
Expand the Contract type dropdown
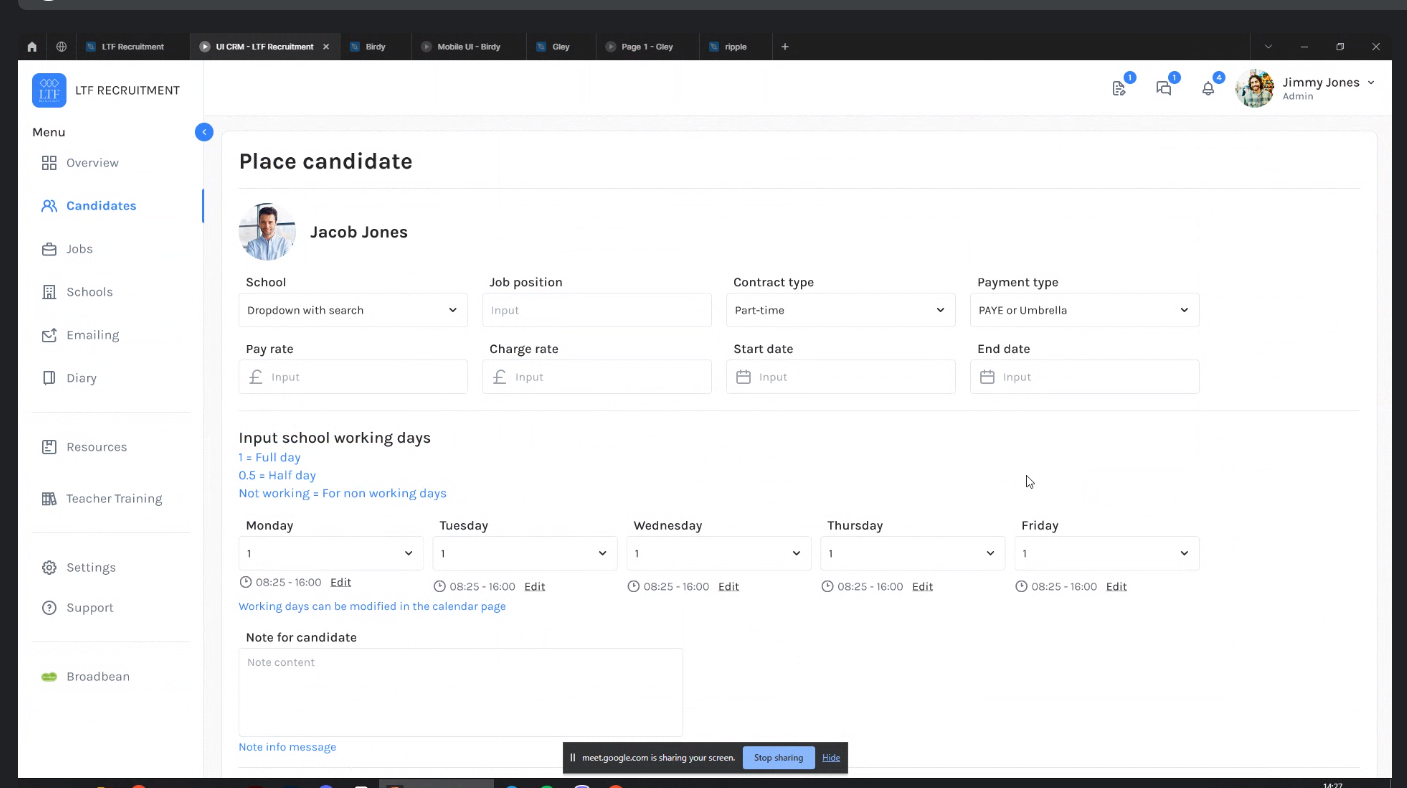[840, 310]
